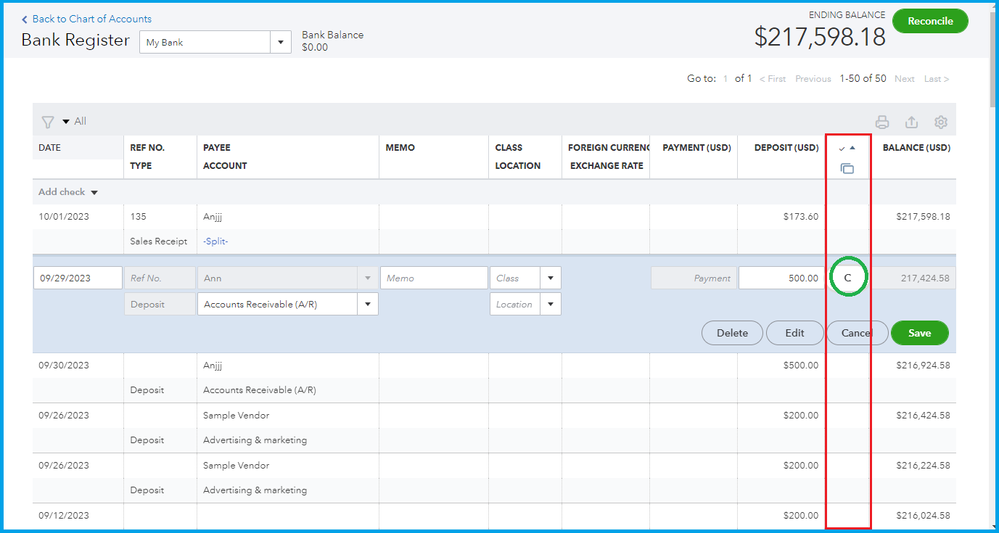
Task: Expand the Class dropdown in edit row
Action: 551,278
